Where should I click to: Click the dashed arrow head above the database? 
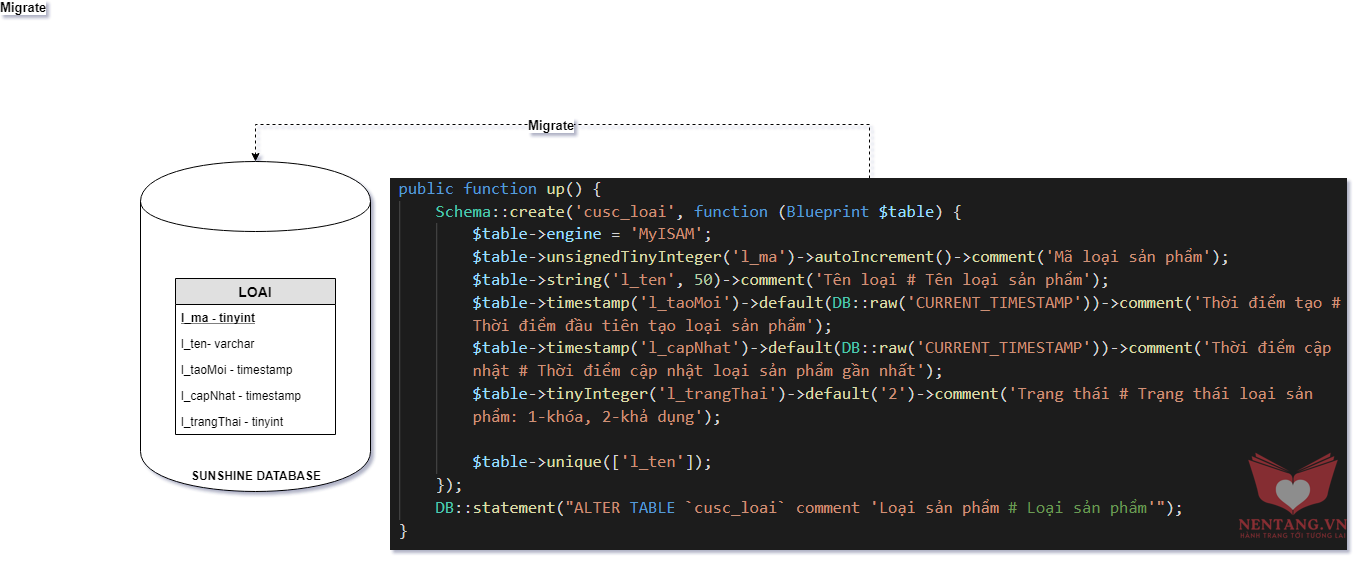point(256,156)
